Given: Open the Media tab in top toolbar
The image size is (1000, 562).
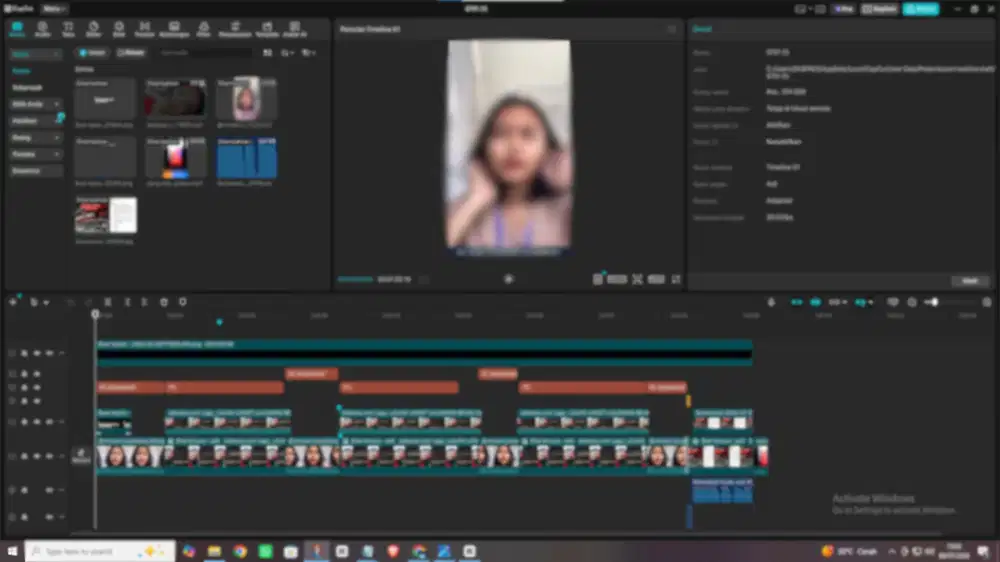Looking at the screenshot, I should tap(17, 29).
